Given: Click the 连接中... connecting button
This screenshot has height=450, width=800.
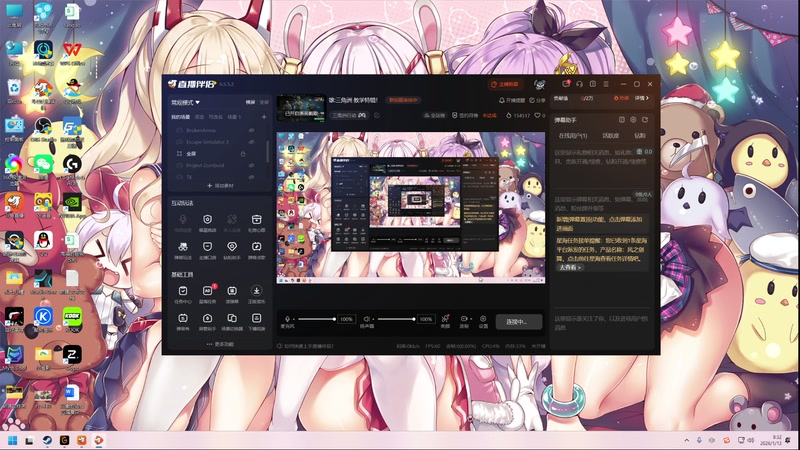Looking at the screenshot, I should coord(519,321).
